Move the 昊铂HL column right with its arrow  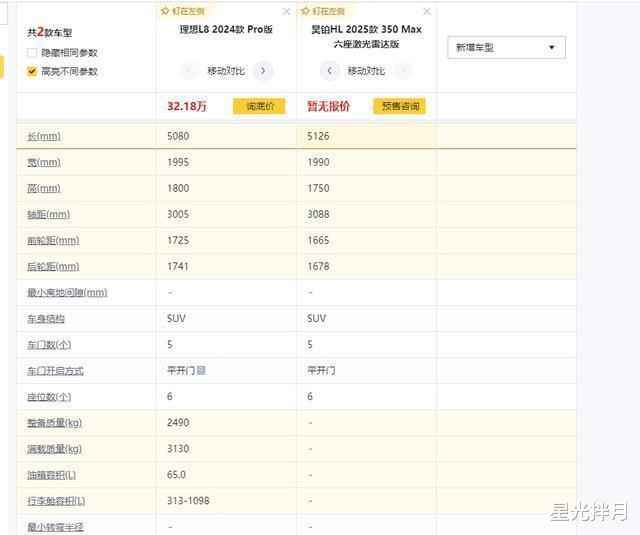coord(403,71)
